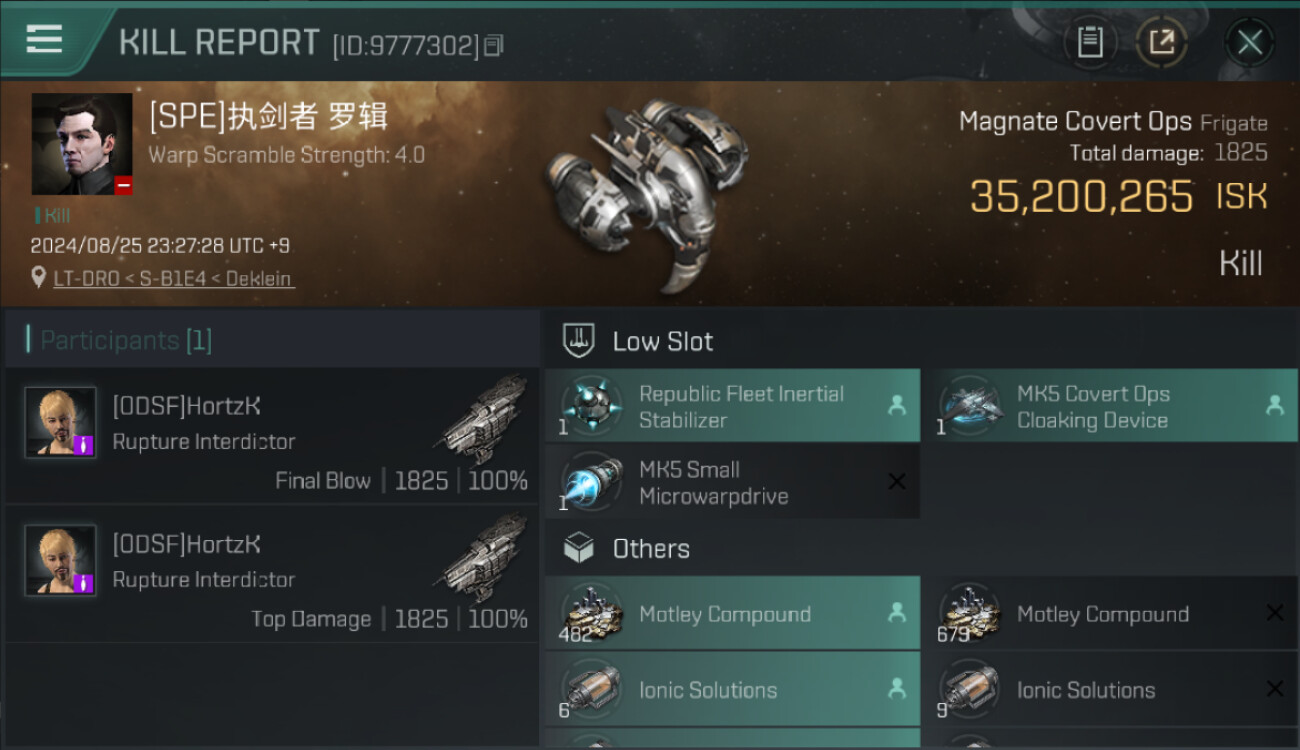1300x750 pixels.
Task: Select dropped Motley Compound stack of 482
Action: (732, 613)
